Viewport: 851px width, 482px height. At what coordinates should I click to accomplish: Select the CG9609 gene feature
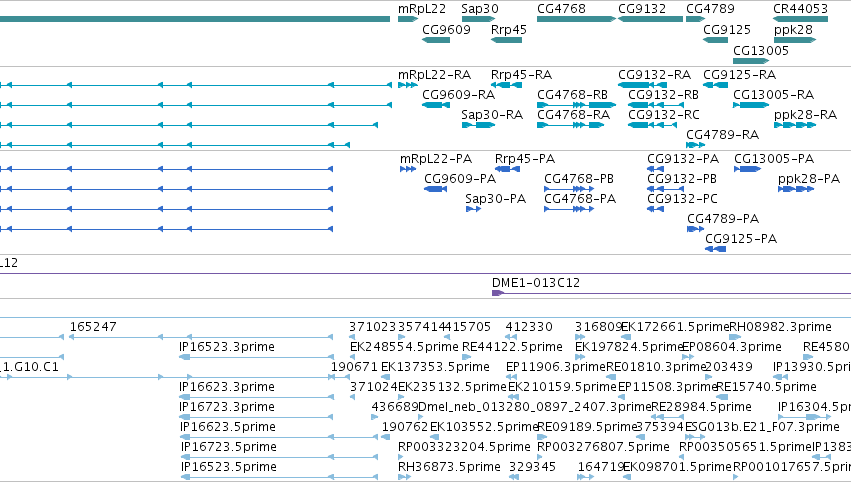[436, 40]
